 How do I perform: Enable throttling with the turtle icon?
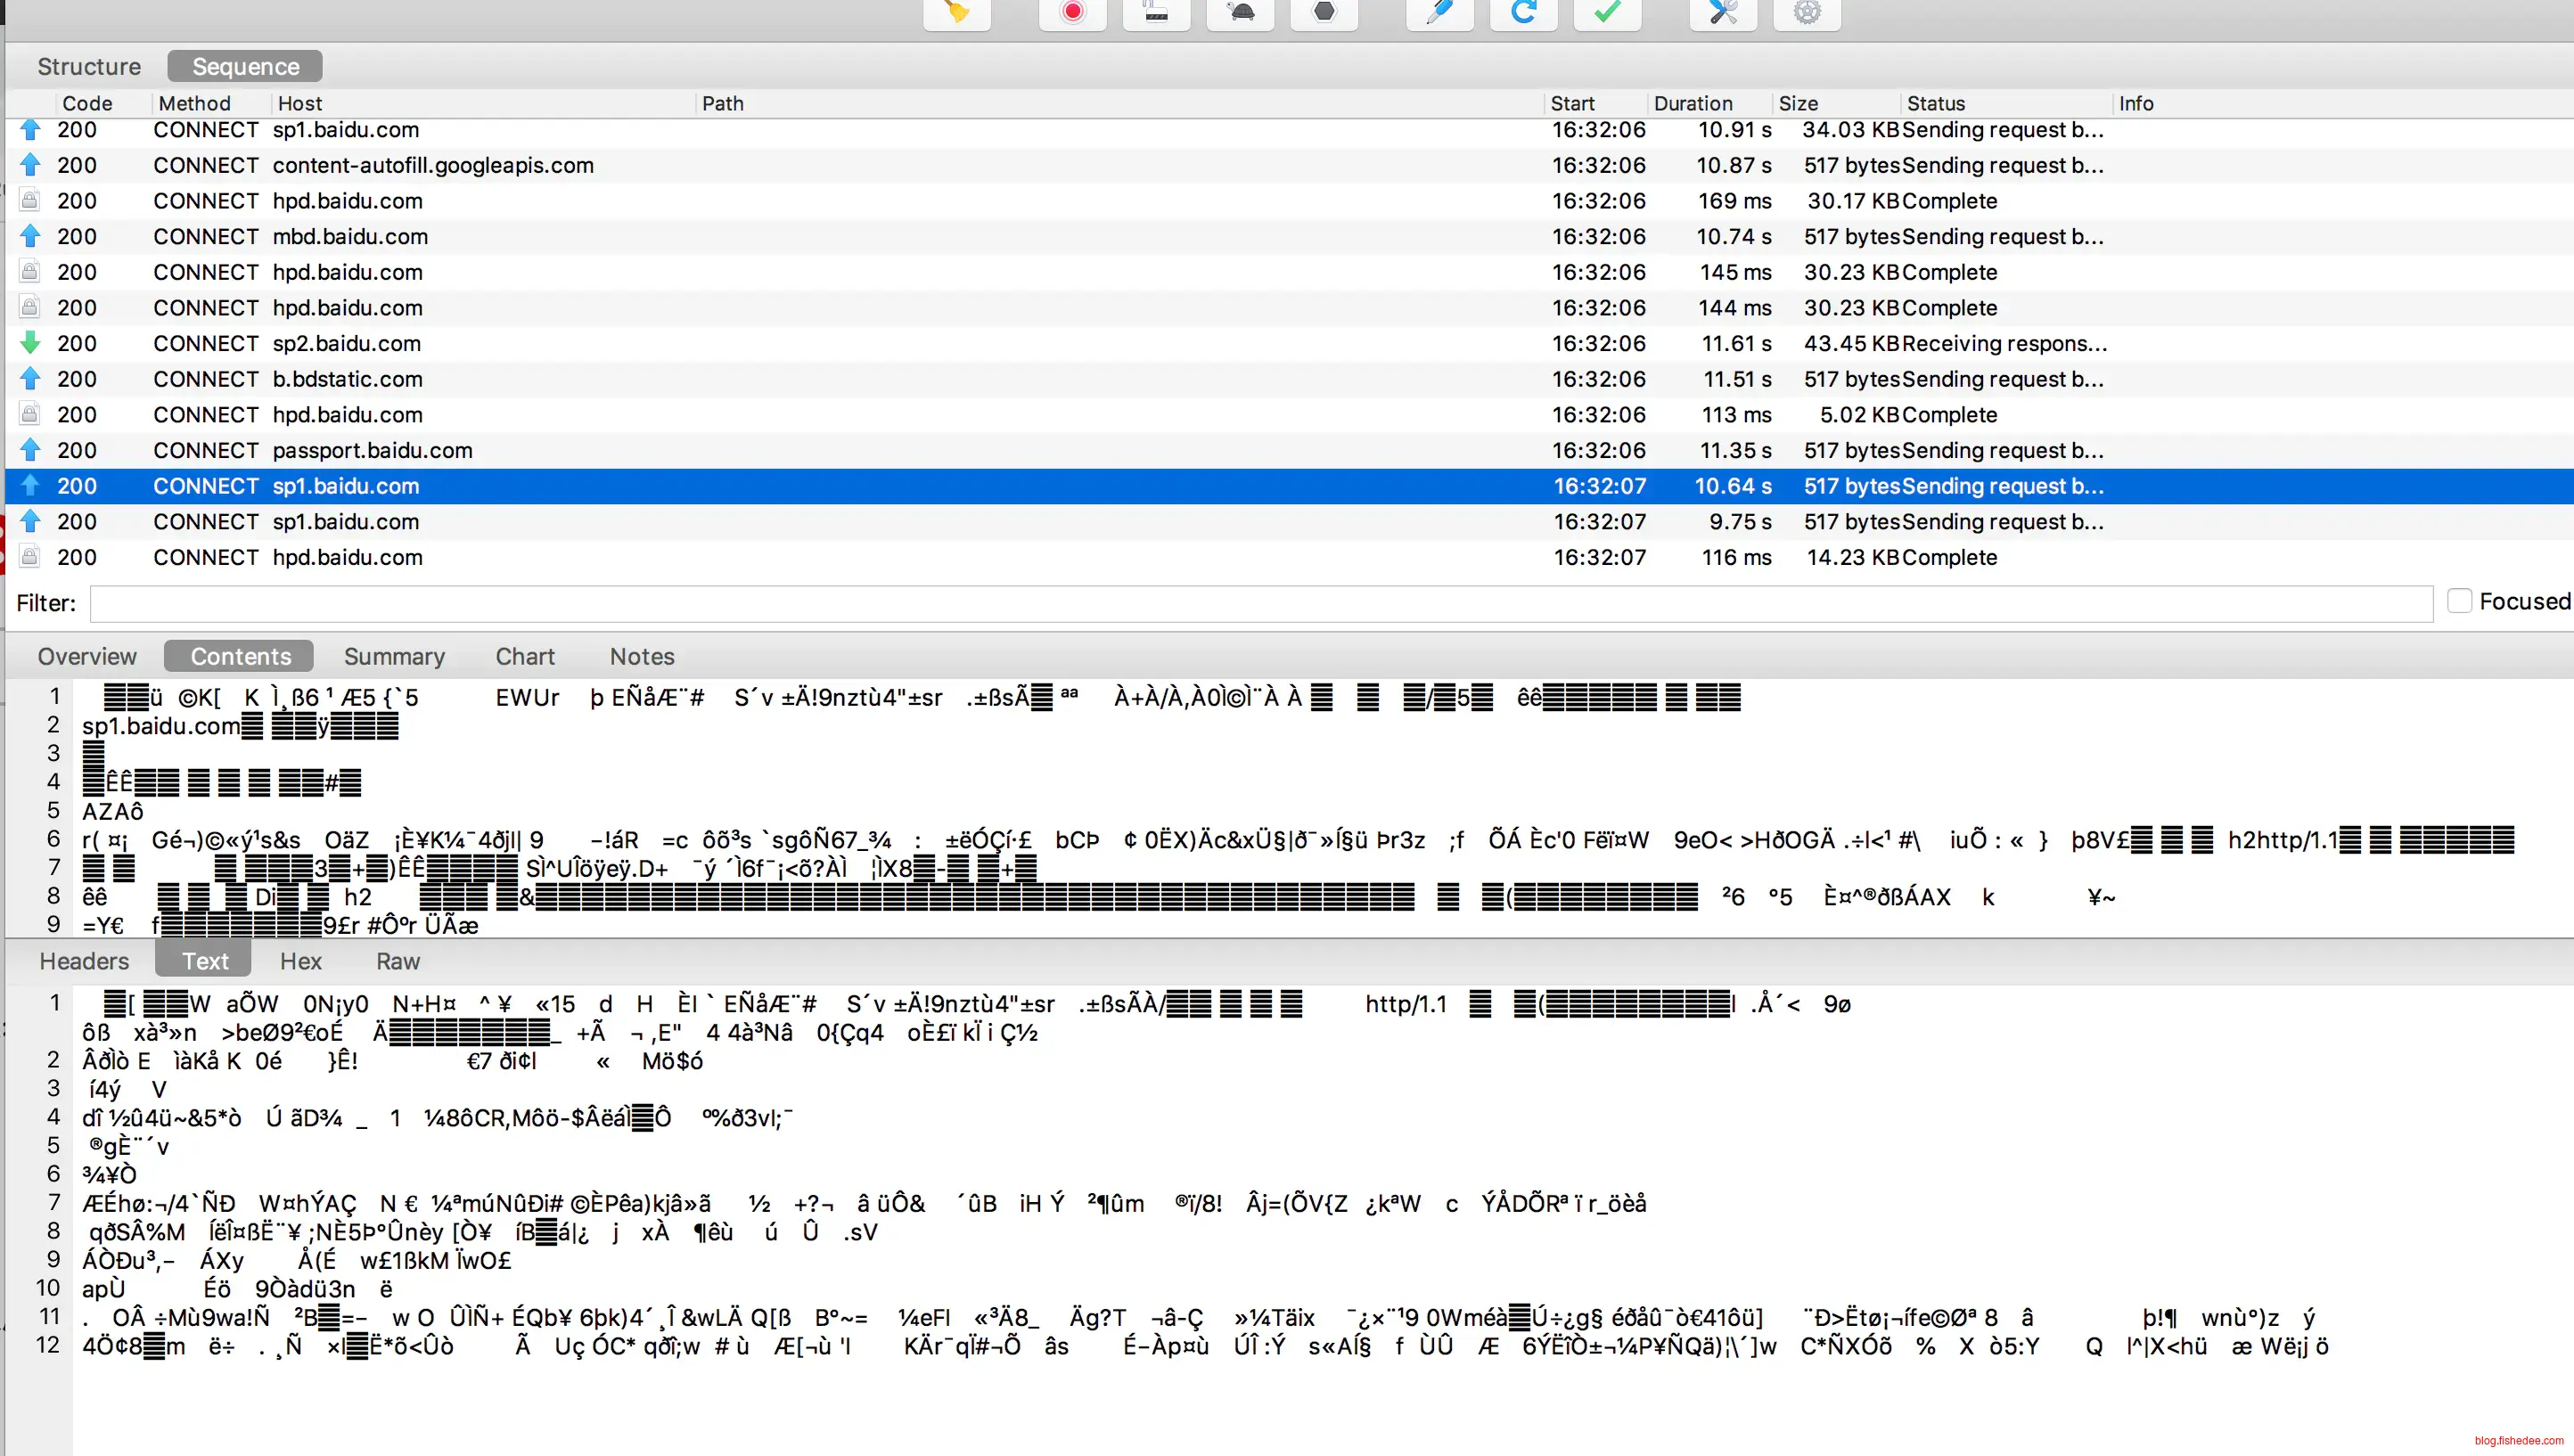tap(1240, 12)
